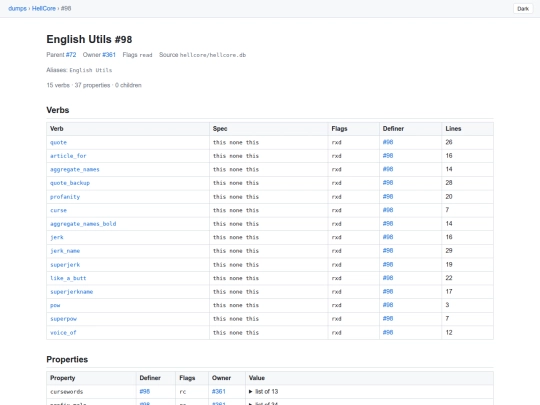Select 'this none this' spec in curse row

(236, 210)
